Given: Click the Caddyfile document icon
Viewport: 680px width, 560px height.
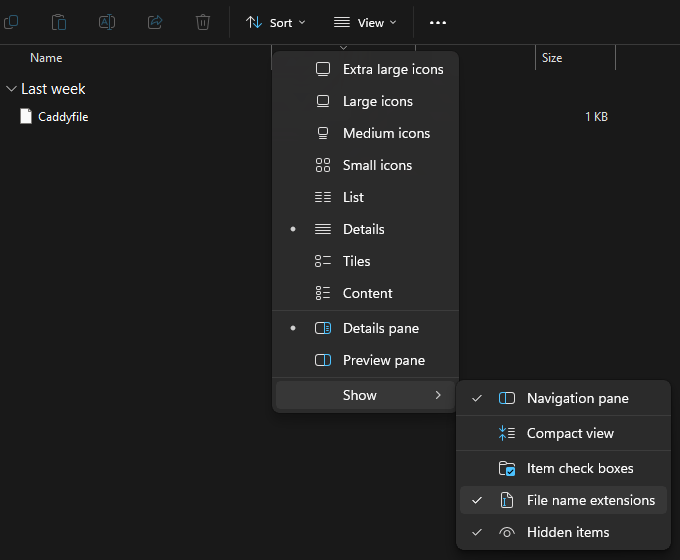Looking at the screenshot, I should tap(26, 116).
